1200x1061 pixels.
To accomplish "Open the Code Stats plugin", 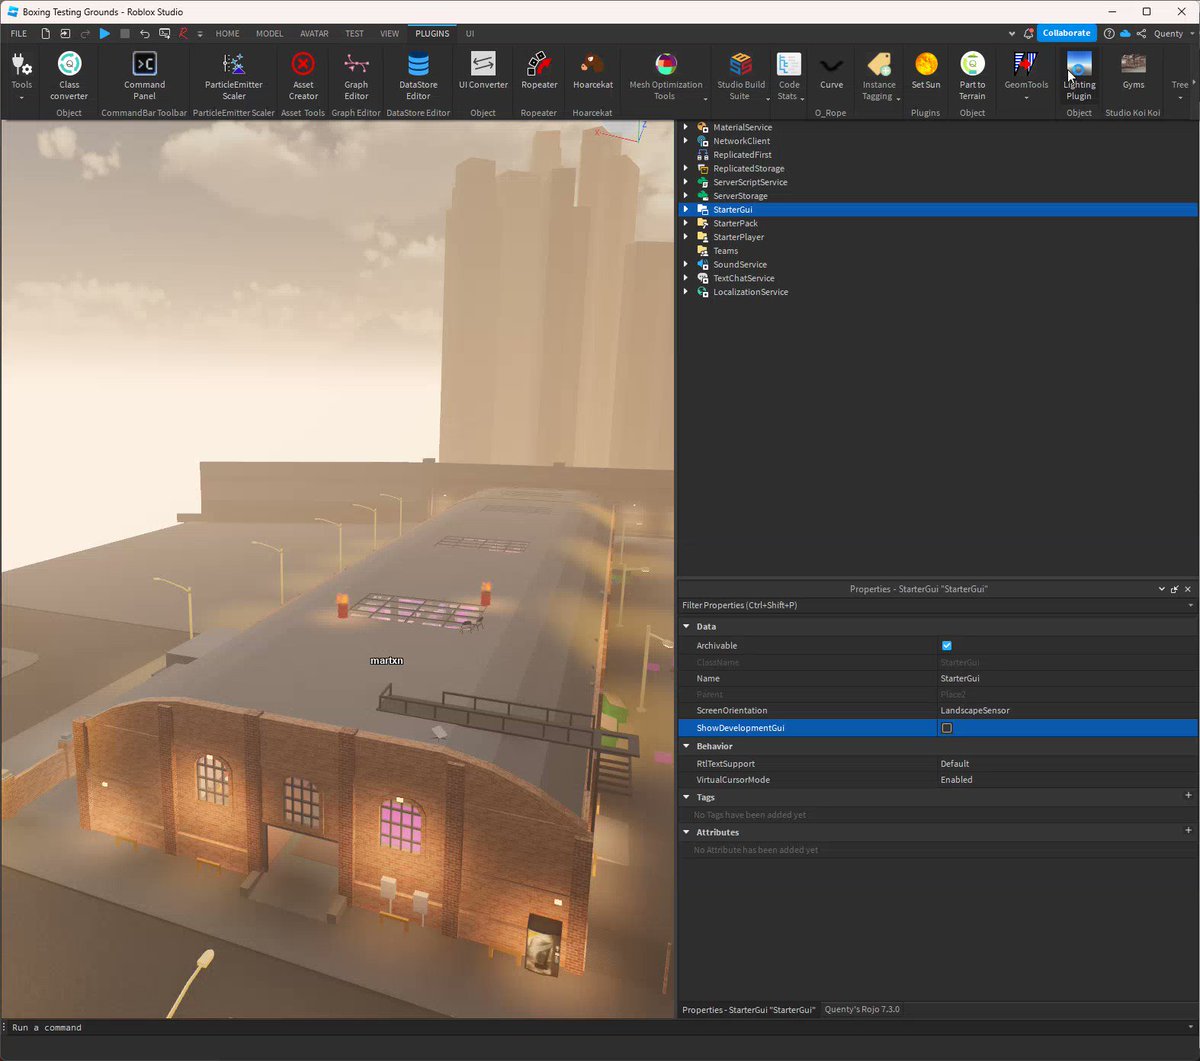I will coord(789,76).
